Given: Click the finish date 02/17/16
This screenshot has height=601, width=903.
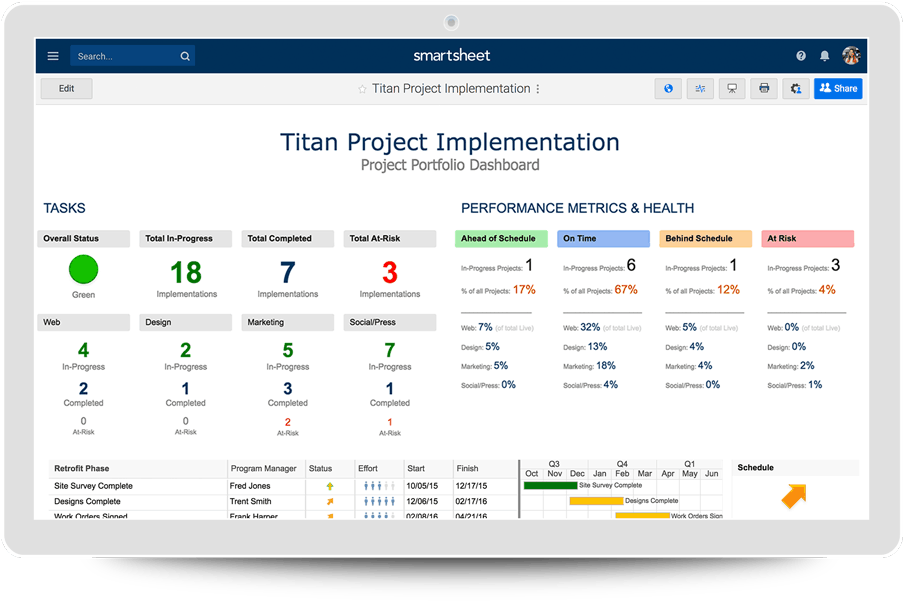Looking at the screenshot, I should point(471,502).
